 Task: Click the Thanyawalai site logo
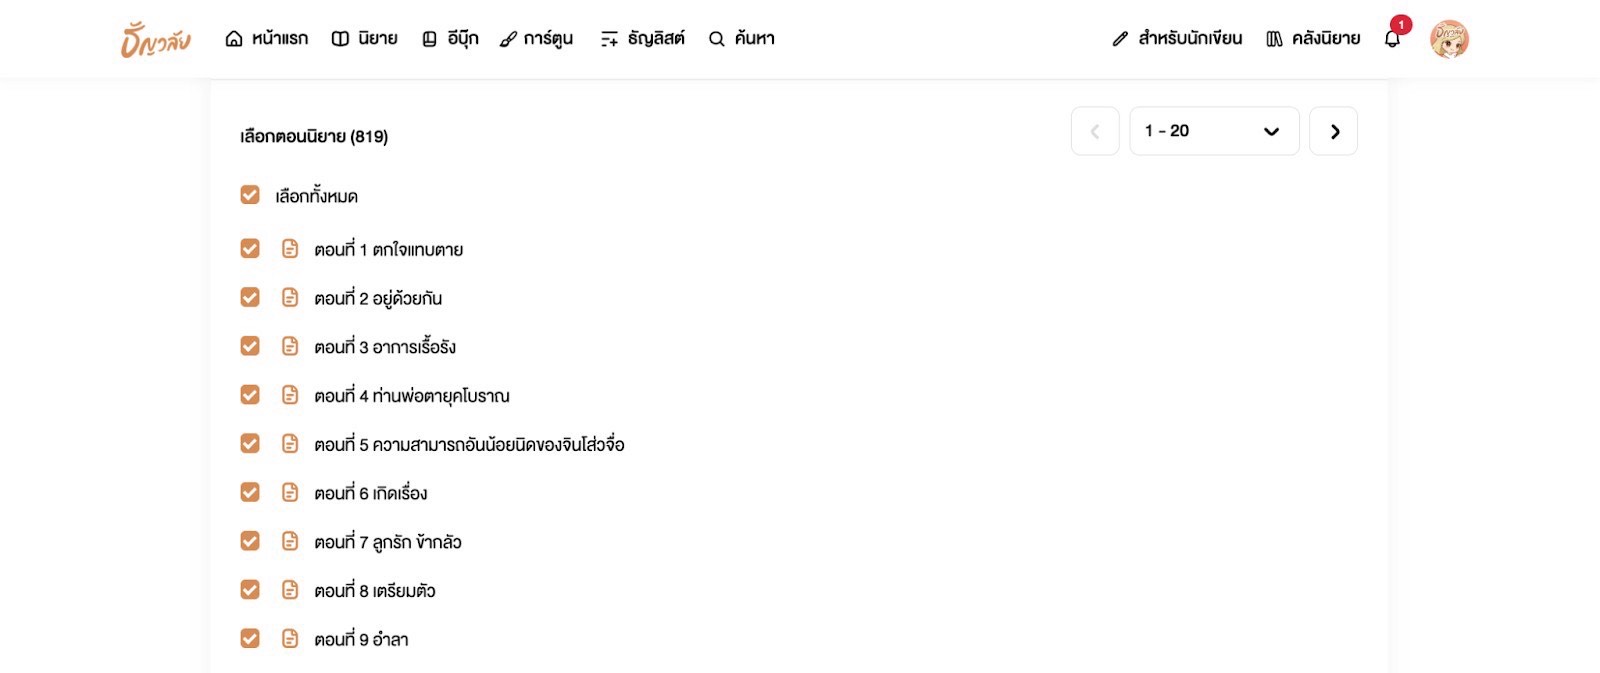pyautogui.click(x=156, y=39)
